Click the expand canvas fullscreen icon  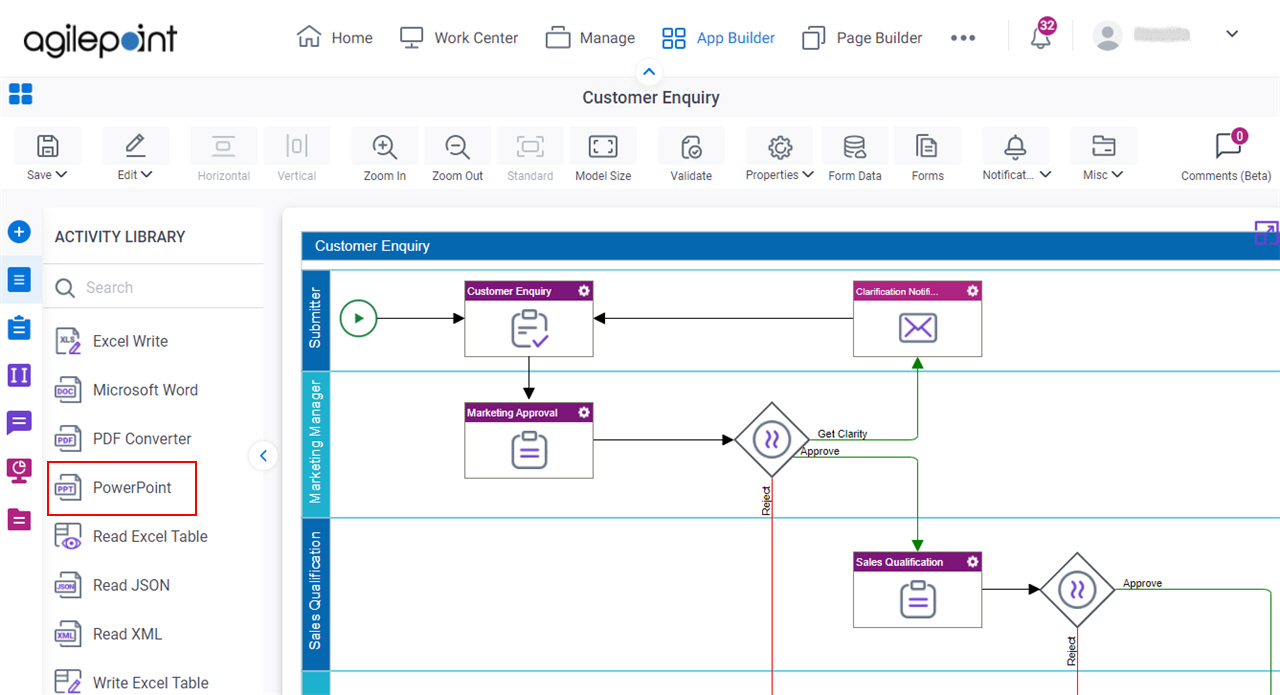[1266, 233]
